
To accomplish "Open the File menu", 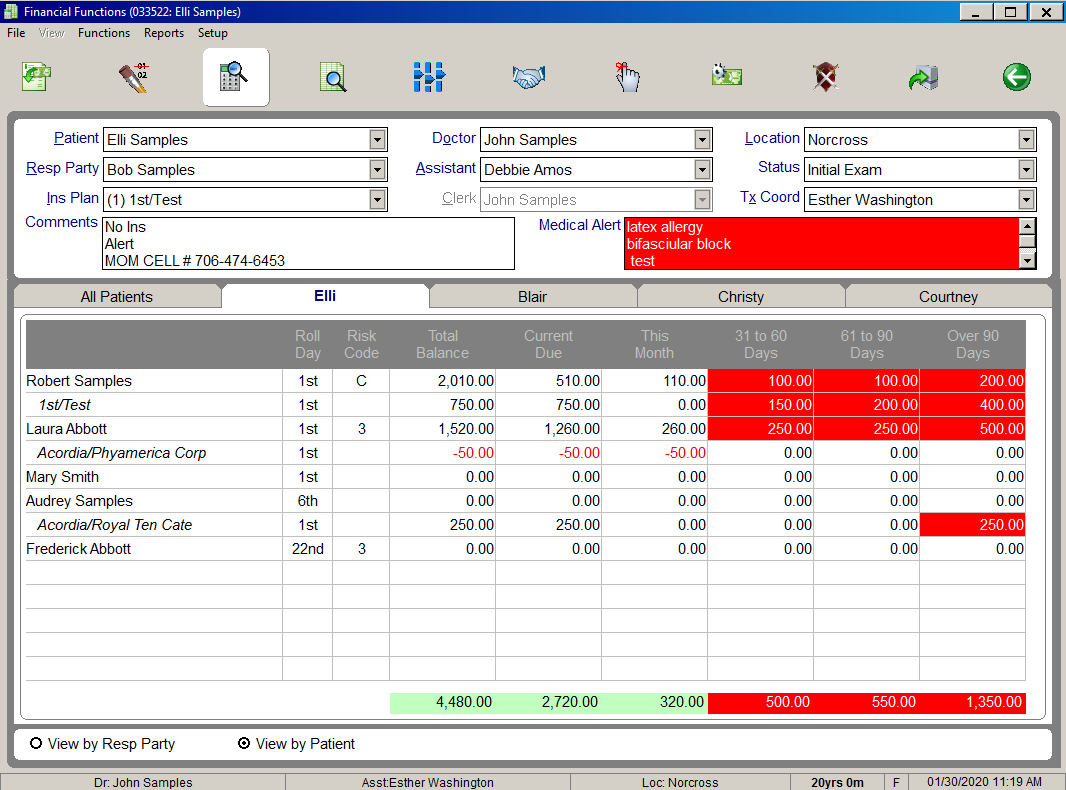I will [16, 33].
